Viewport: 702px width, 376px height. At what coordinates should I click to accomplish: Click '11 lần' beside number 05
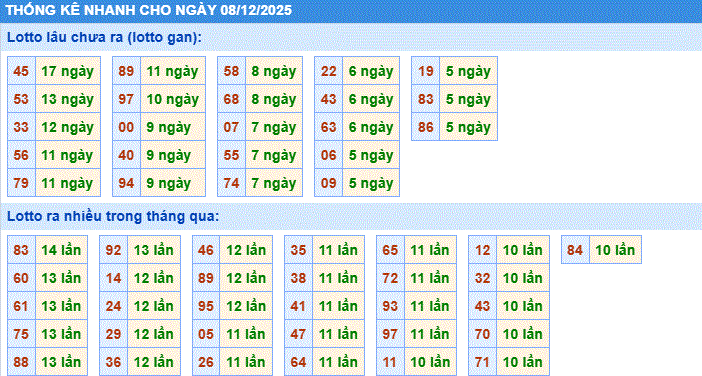pos(246,334)
